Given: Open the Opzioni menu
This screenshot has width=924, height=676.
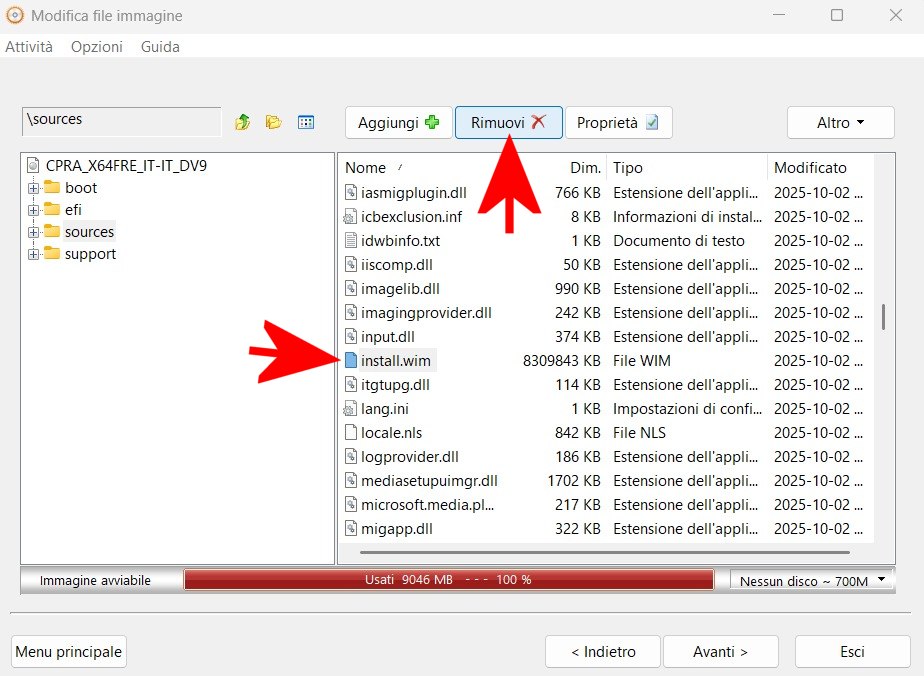Looking at the screenshot, I should pyautogui.click(x=97, y=47).
